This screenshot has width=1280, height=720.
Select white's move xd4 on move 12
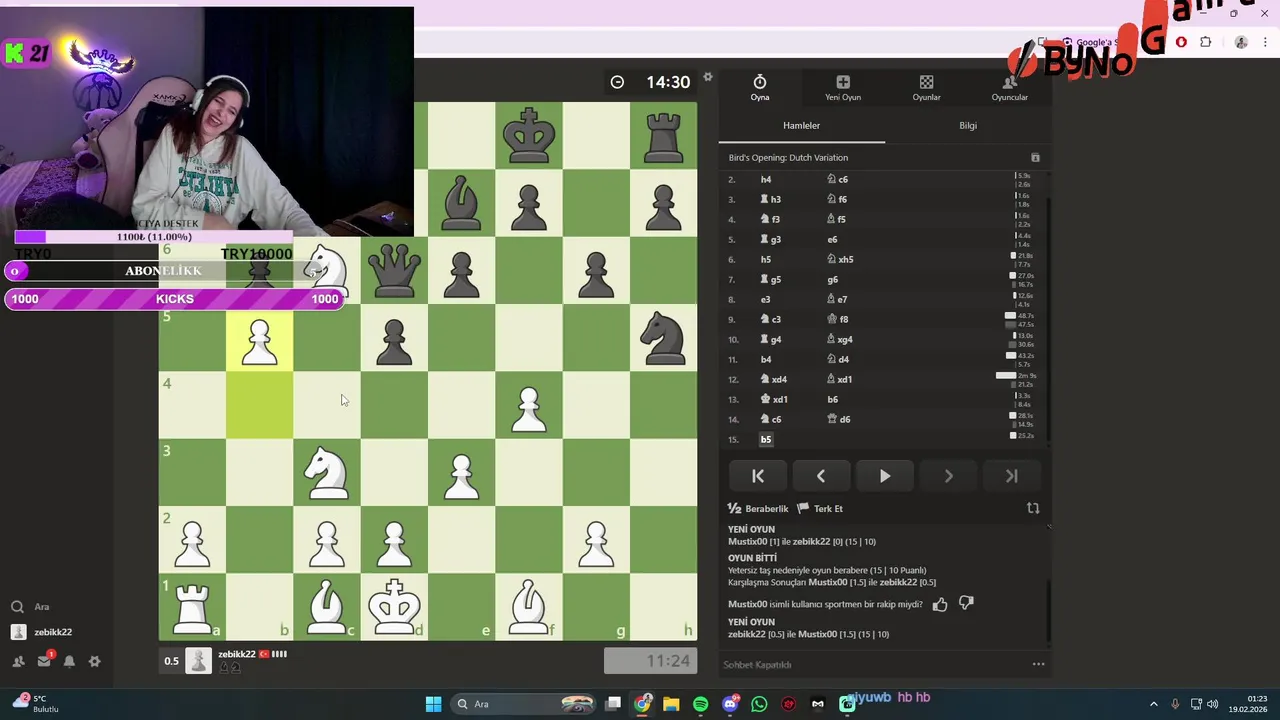[774, 380]
